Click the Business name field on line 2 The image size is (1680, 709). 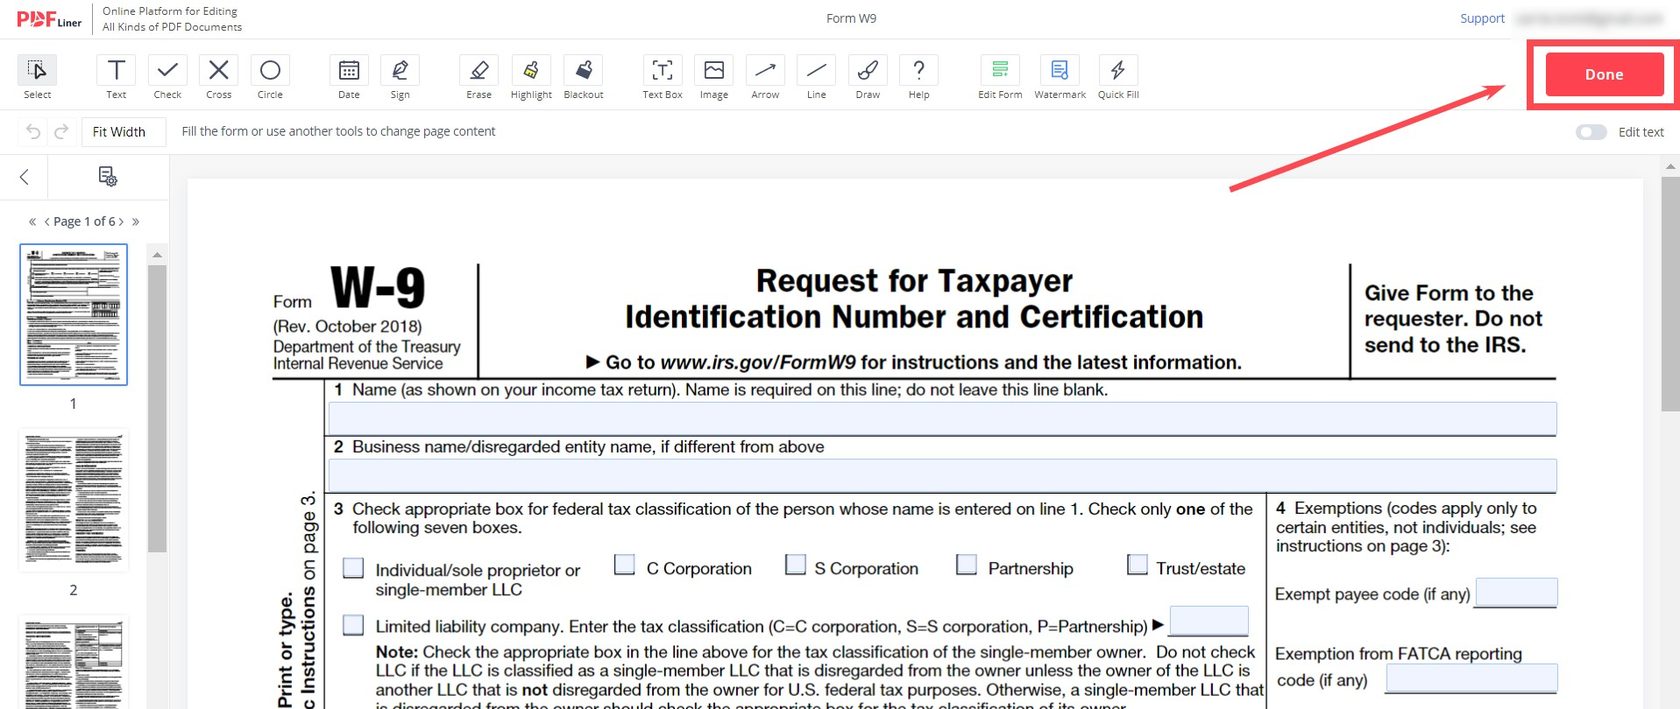coord(942,475)
